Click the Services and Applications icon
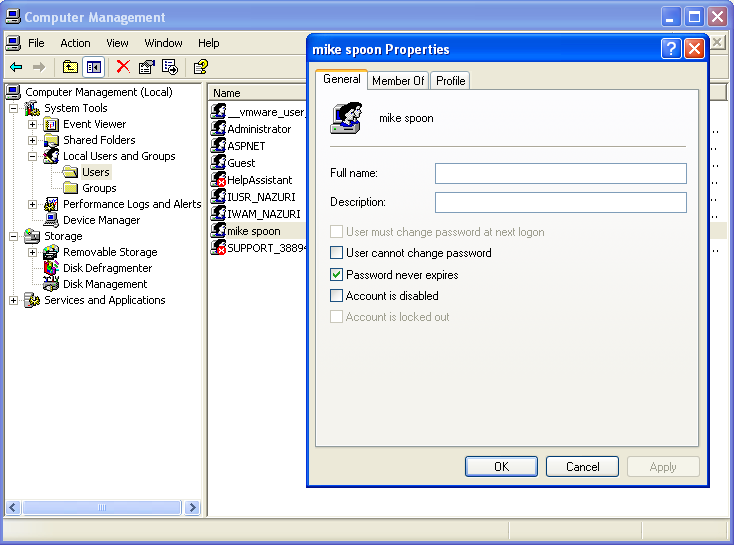 [x=32, y=300]
